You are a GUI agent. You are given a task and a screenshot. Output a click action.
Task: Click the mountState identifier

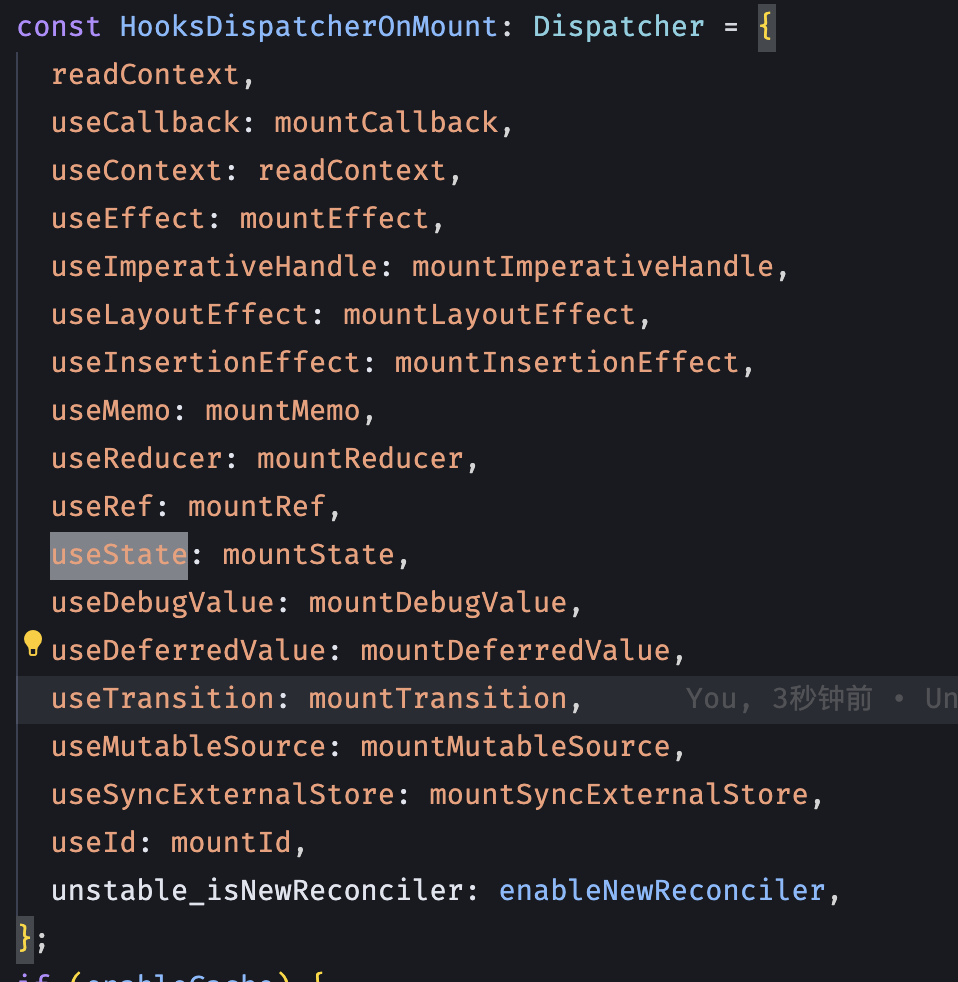[x=308, y=555]
